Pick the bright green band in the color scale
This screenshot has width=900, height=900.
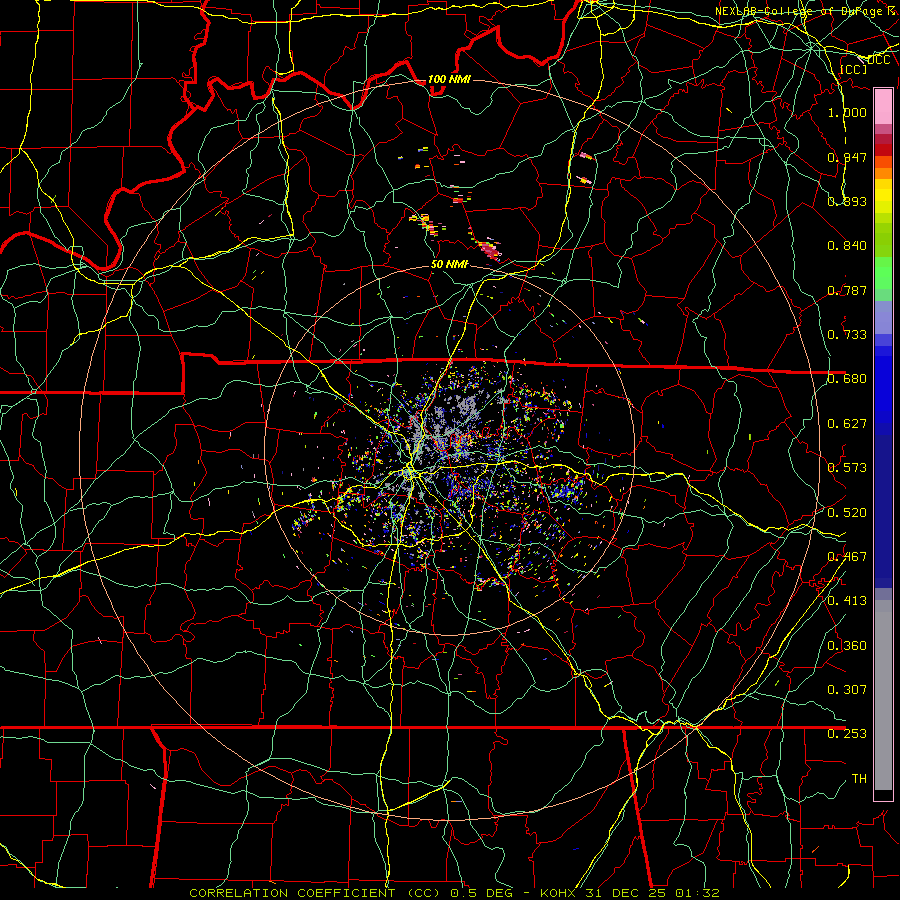click(883, 273)
